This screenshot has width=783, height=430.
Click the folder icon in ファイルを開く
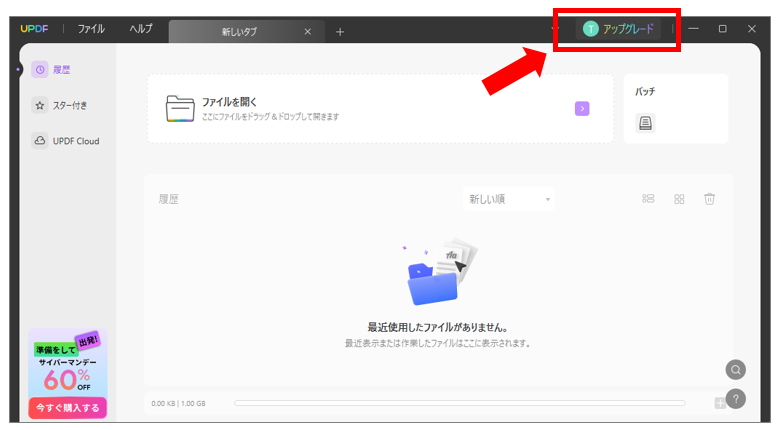tap(180, 108)
